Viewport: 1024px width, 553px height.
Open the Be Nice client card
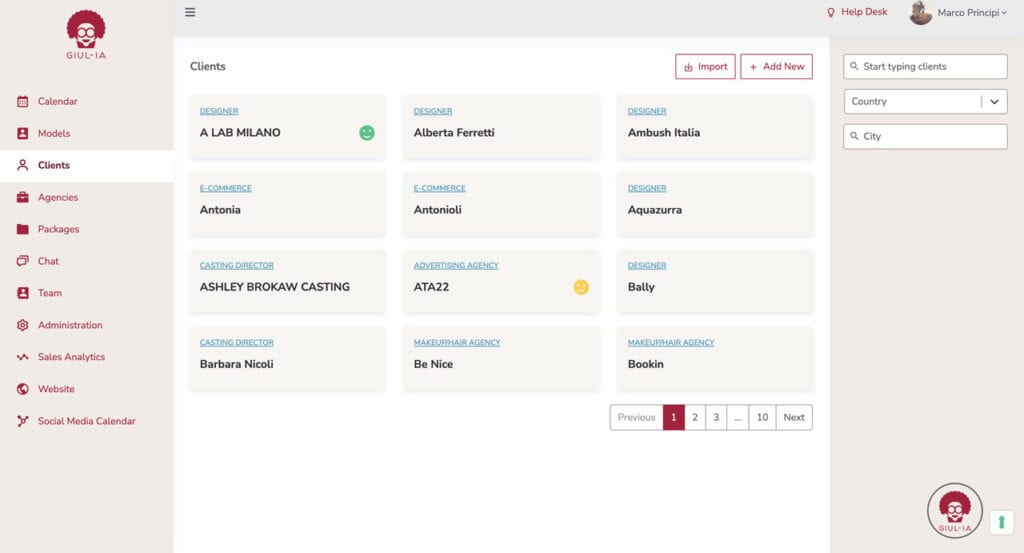tap(501, 358)
